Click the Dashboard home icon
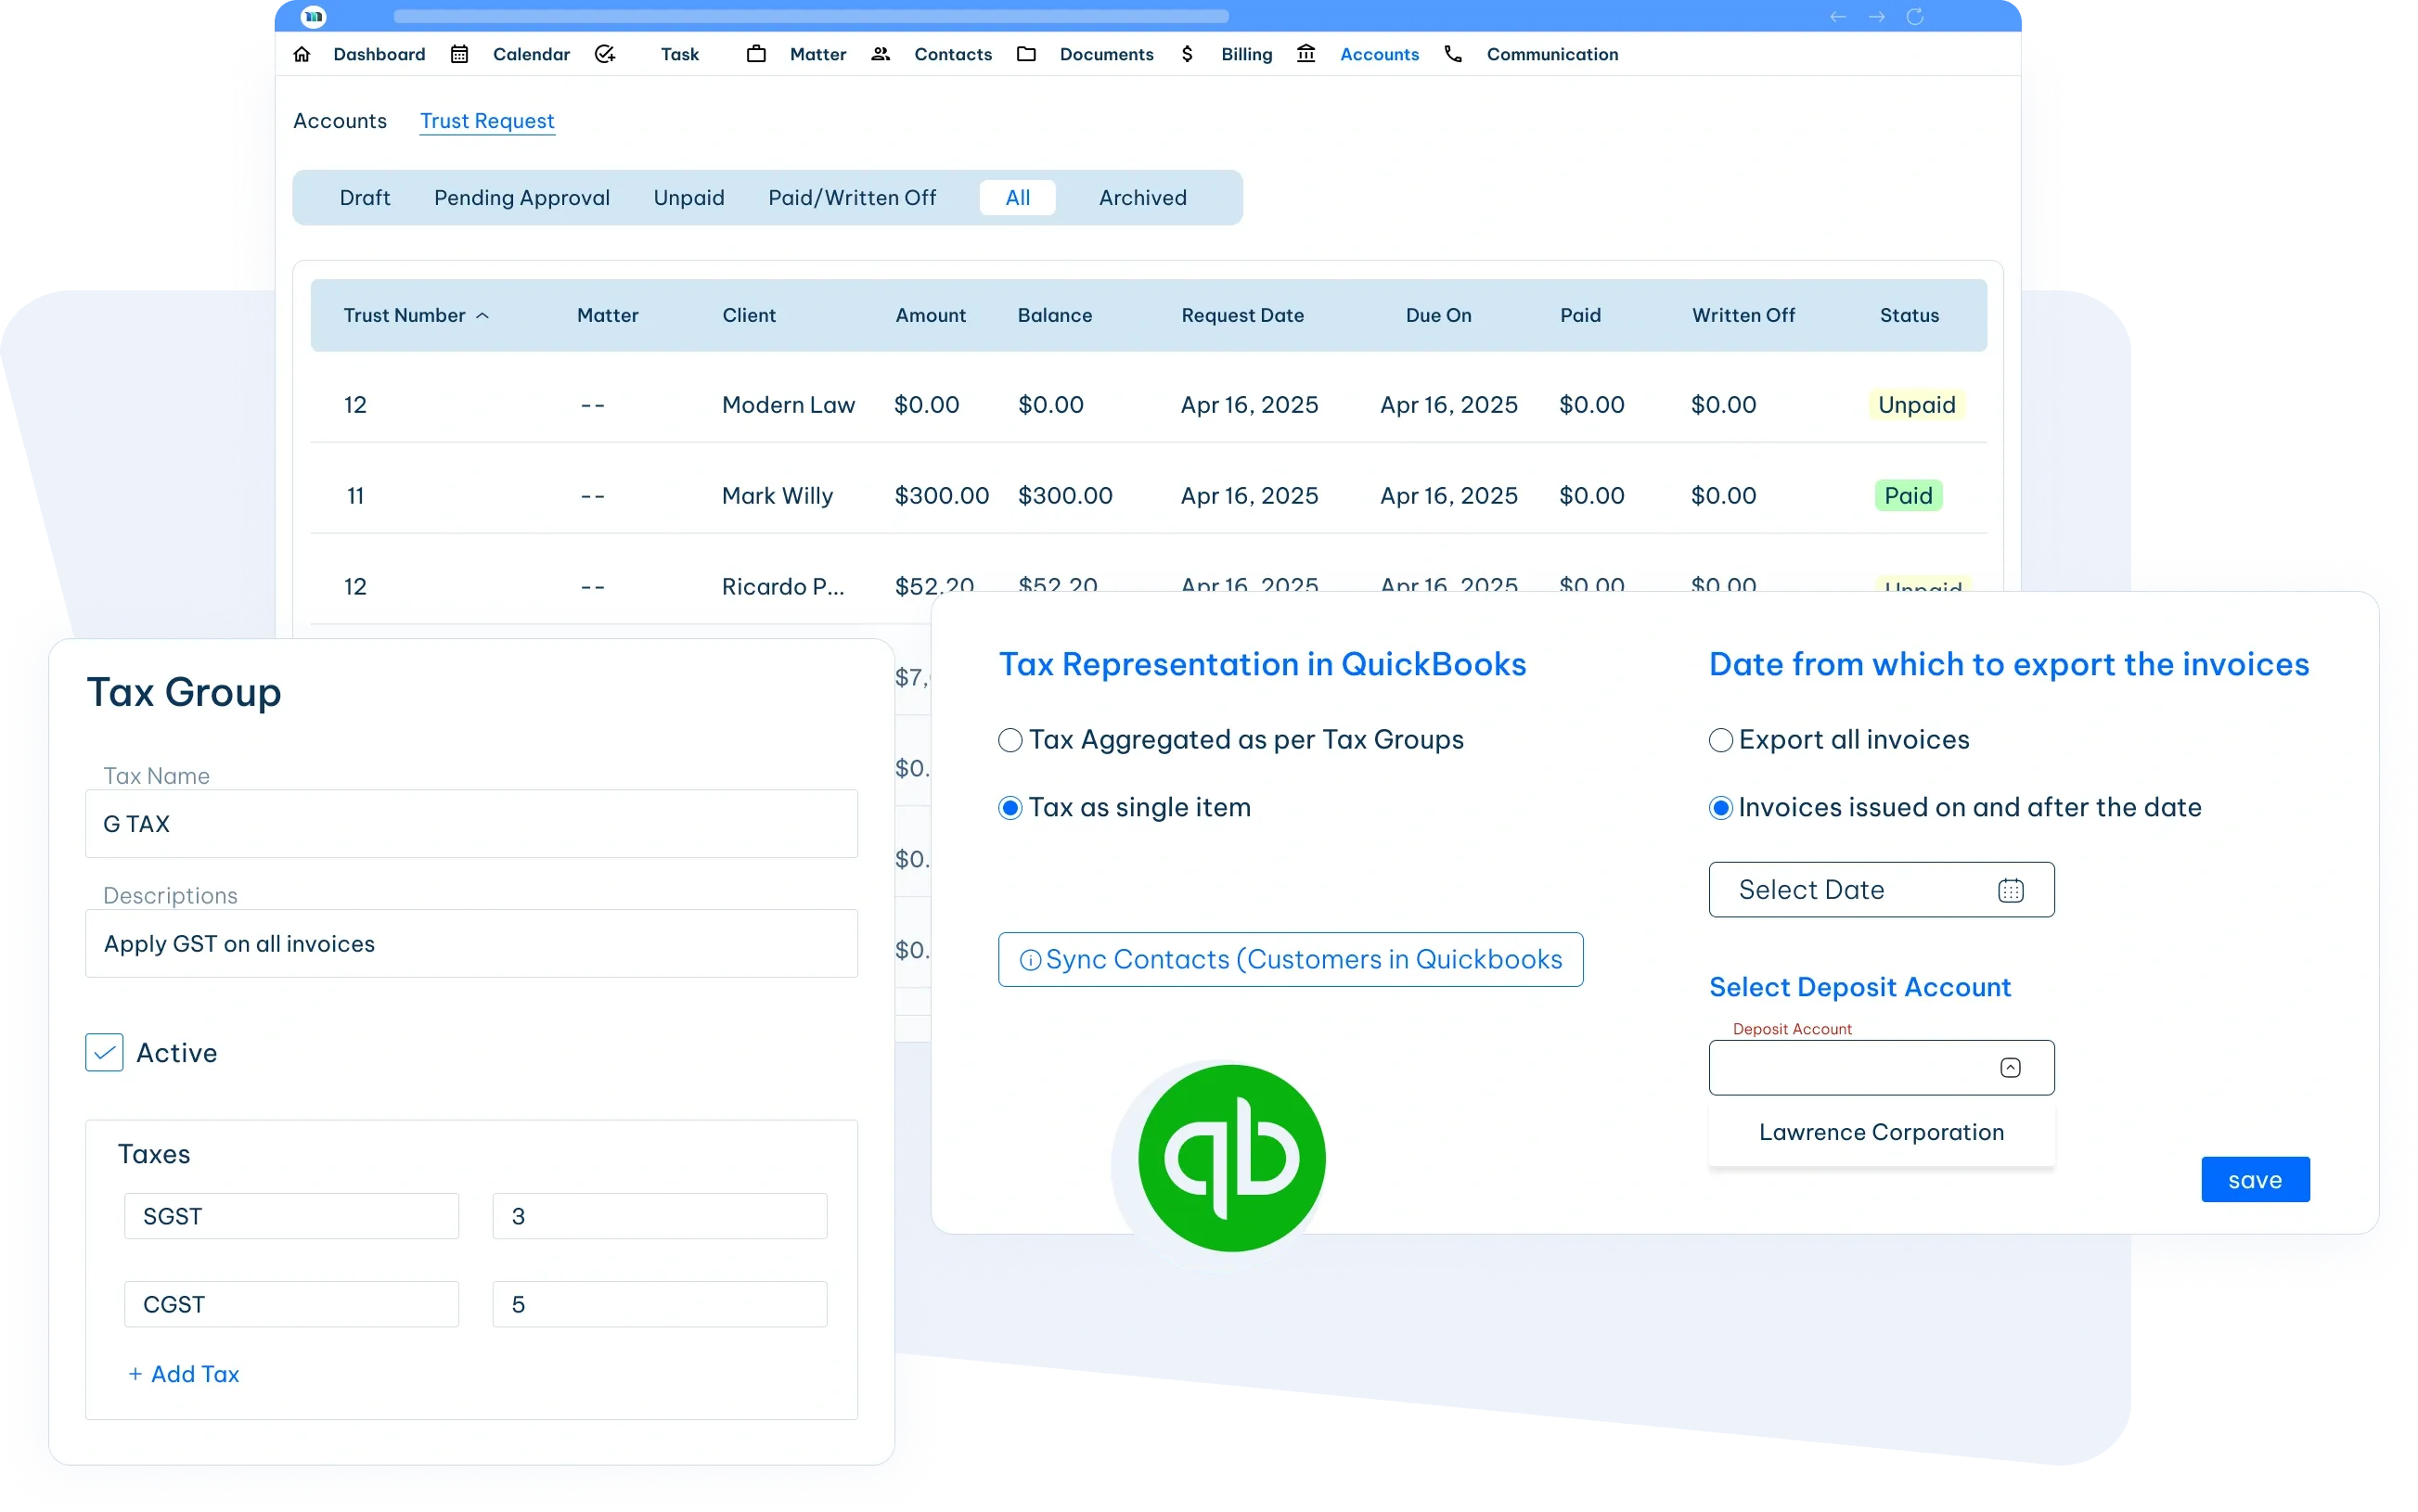2418x1512 pixels. (x=302, y=54)
